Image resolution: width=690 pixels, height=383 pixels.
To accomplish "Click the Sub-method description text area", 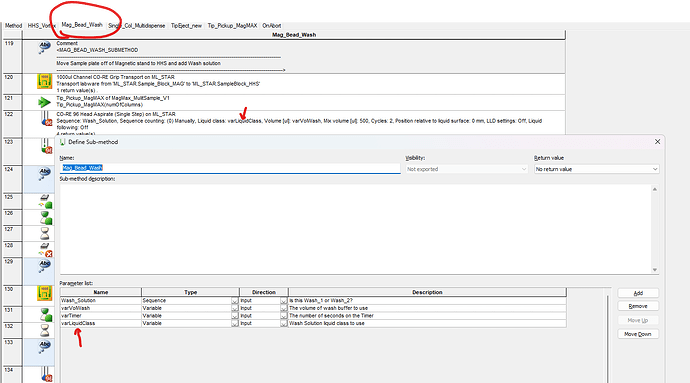I will point(356,229).
